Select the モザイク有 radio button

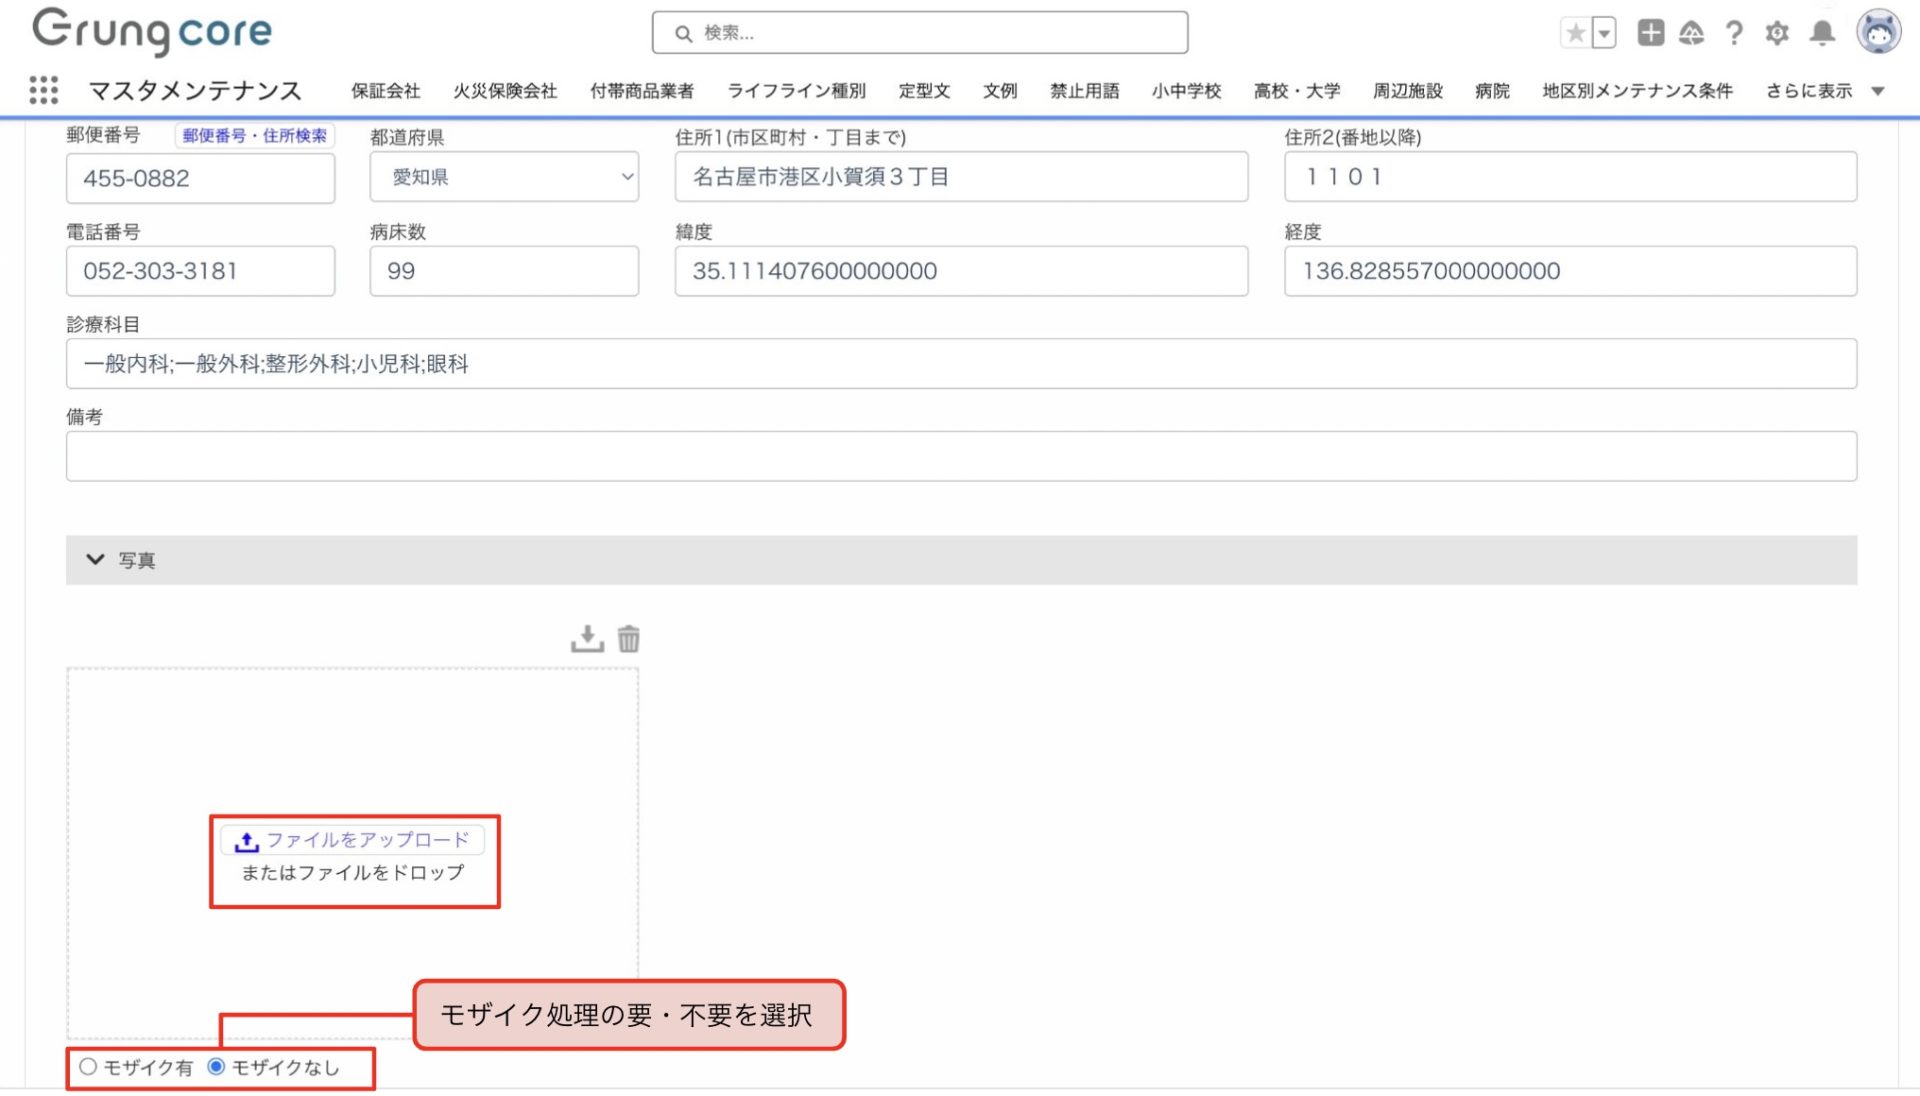tap(88, 1067)
